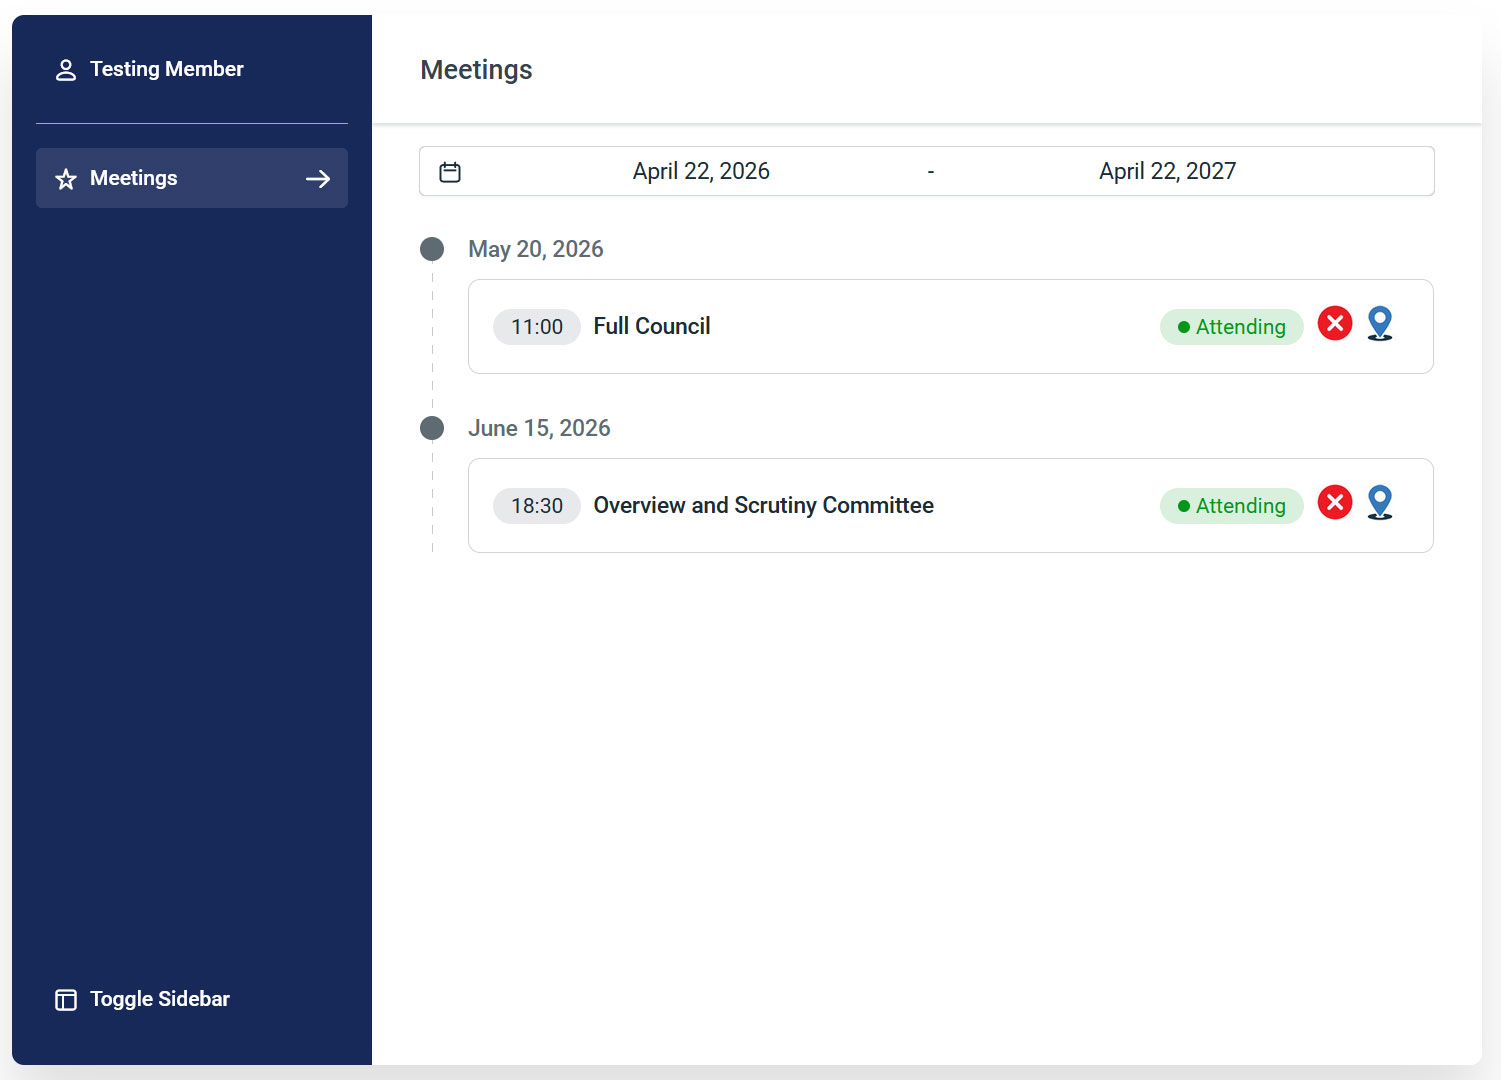The image size is (1501, 1080).
Task: Select the Meetings sidebar menu item
Action: click(x=192, y=178)
